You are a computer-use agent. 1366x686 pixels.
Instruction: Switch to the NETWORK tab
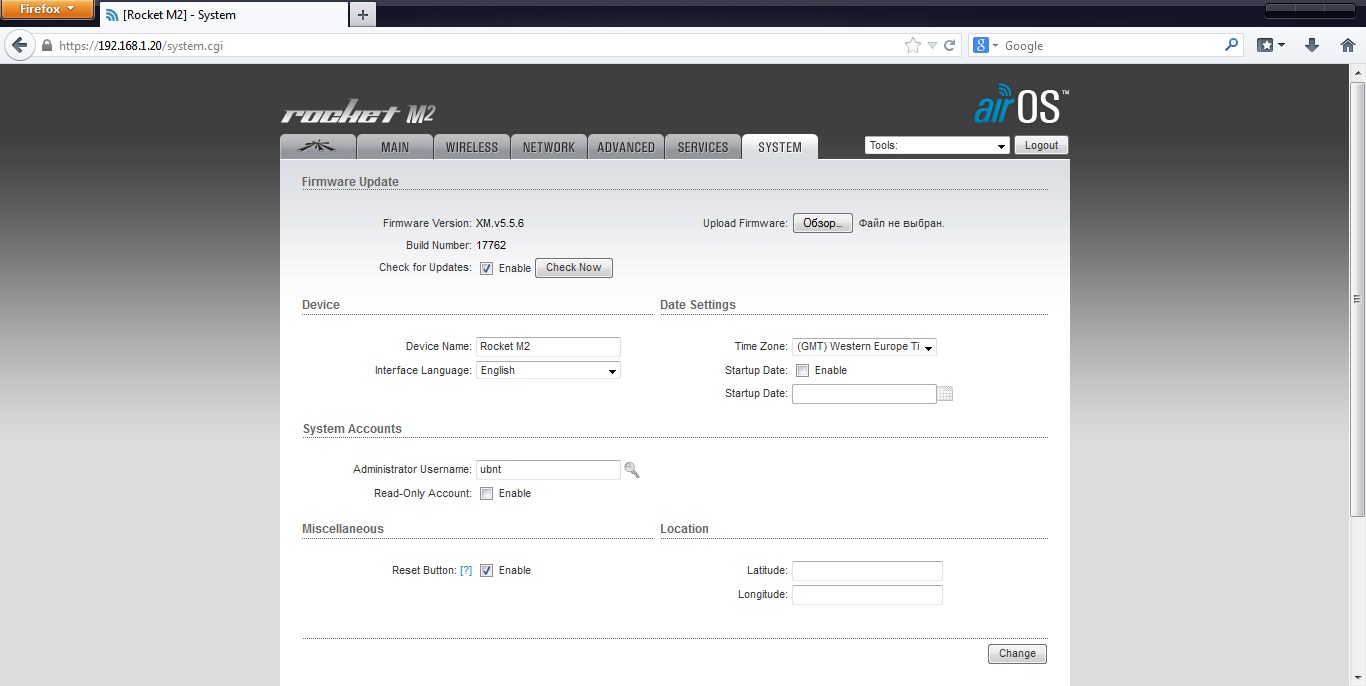[x=549, y=147]
